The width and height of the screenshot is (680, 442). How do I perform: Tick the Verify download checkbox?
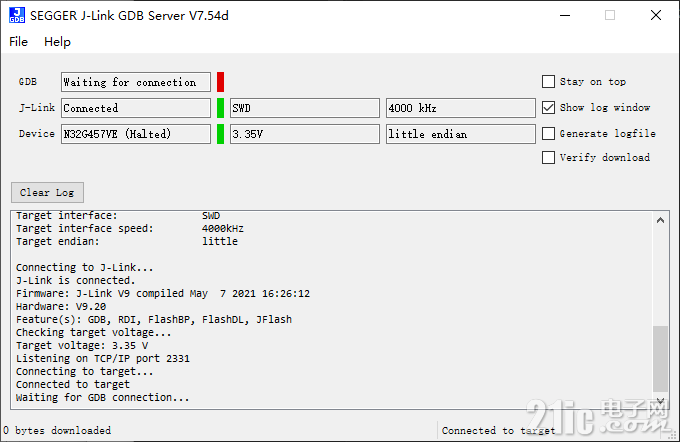tap(548, 157)
